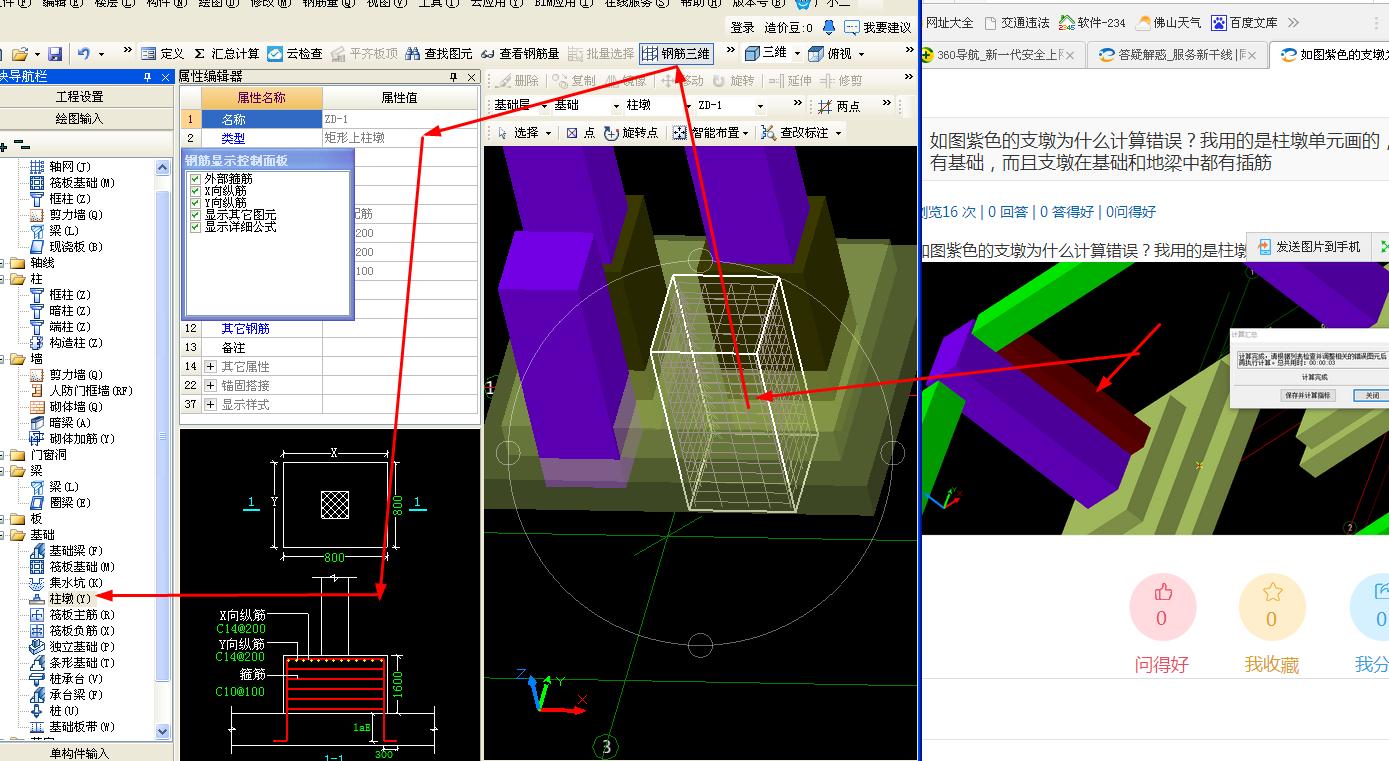This screenshot has width=1389, height=761.
Task: Open 查看钢筋量 view rebar quantity
Action: point(520,54)
